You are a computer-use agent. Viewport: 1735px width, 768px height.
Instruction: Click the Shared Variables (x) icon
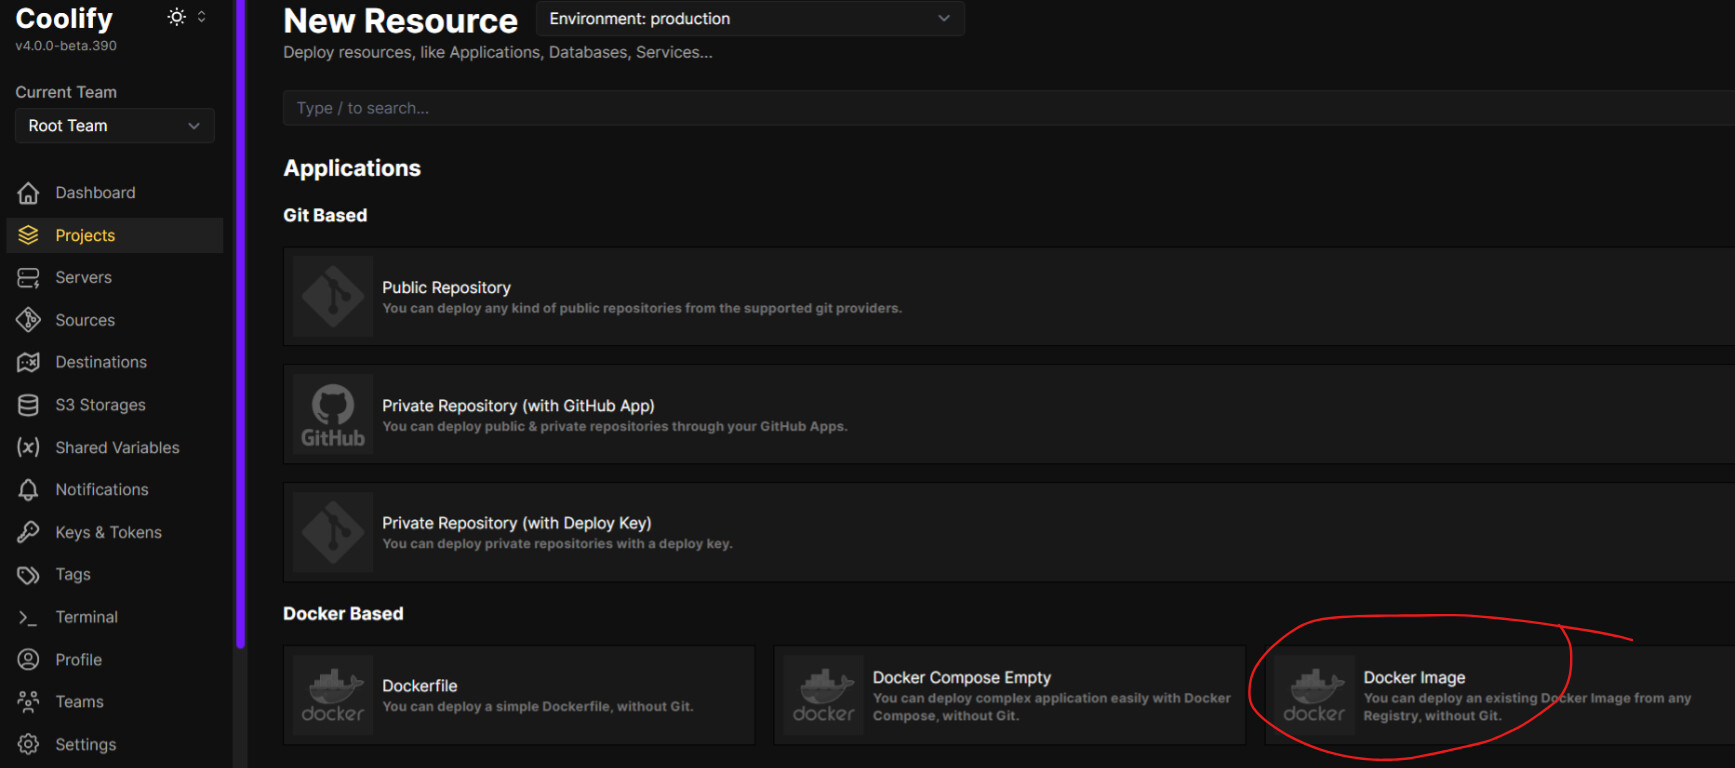click(x=28, y=447)
